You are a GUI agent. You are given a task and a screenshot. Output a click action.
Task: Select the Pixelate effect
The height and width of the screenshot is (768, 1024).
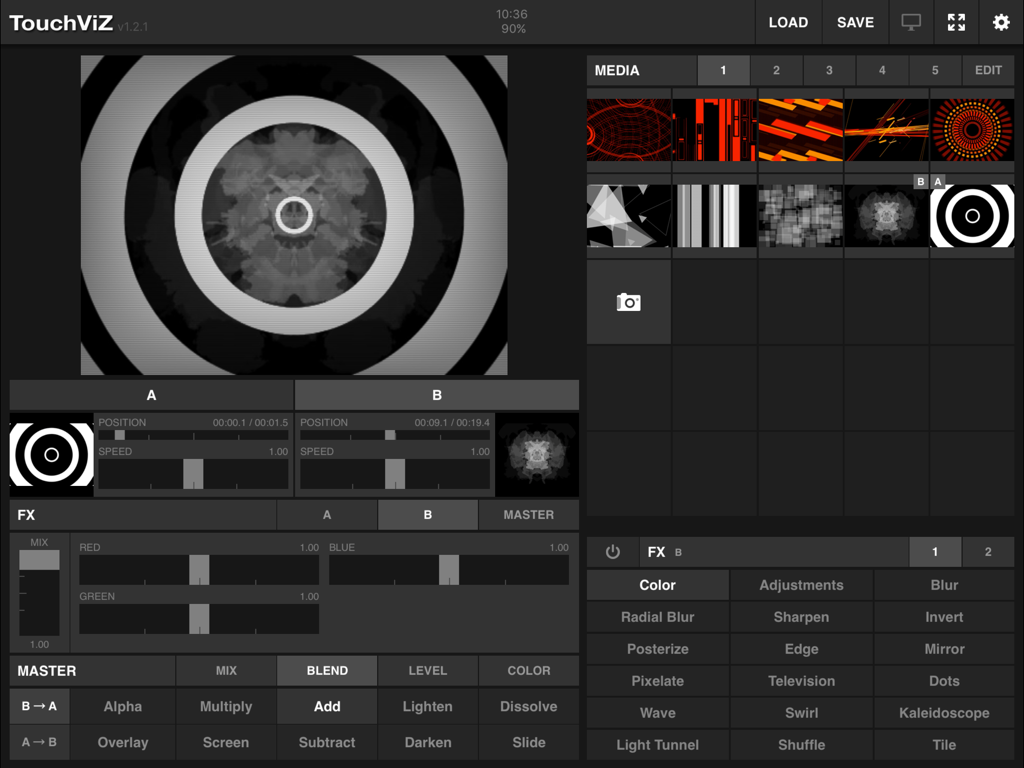point(657,681)
